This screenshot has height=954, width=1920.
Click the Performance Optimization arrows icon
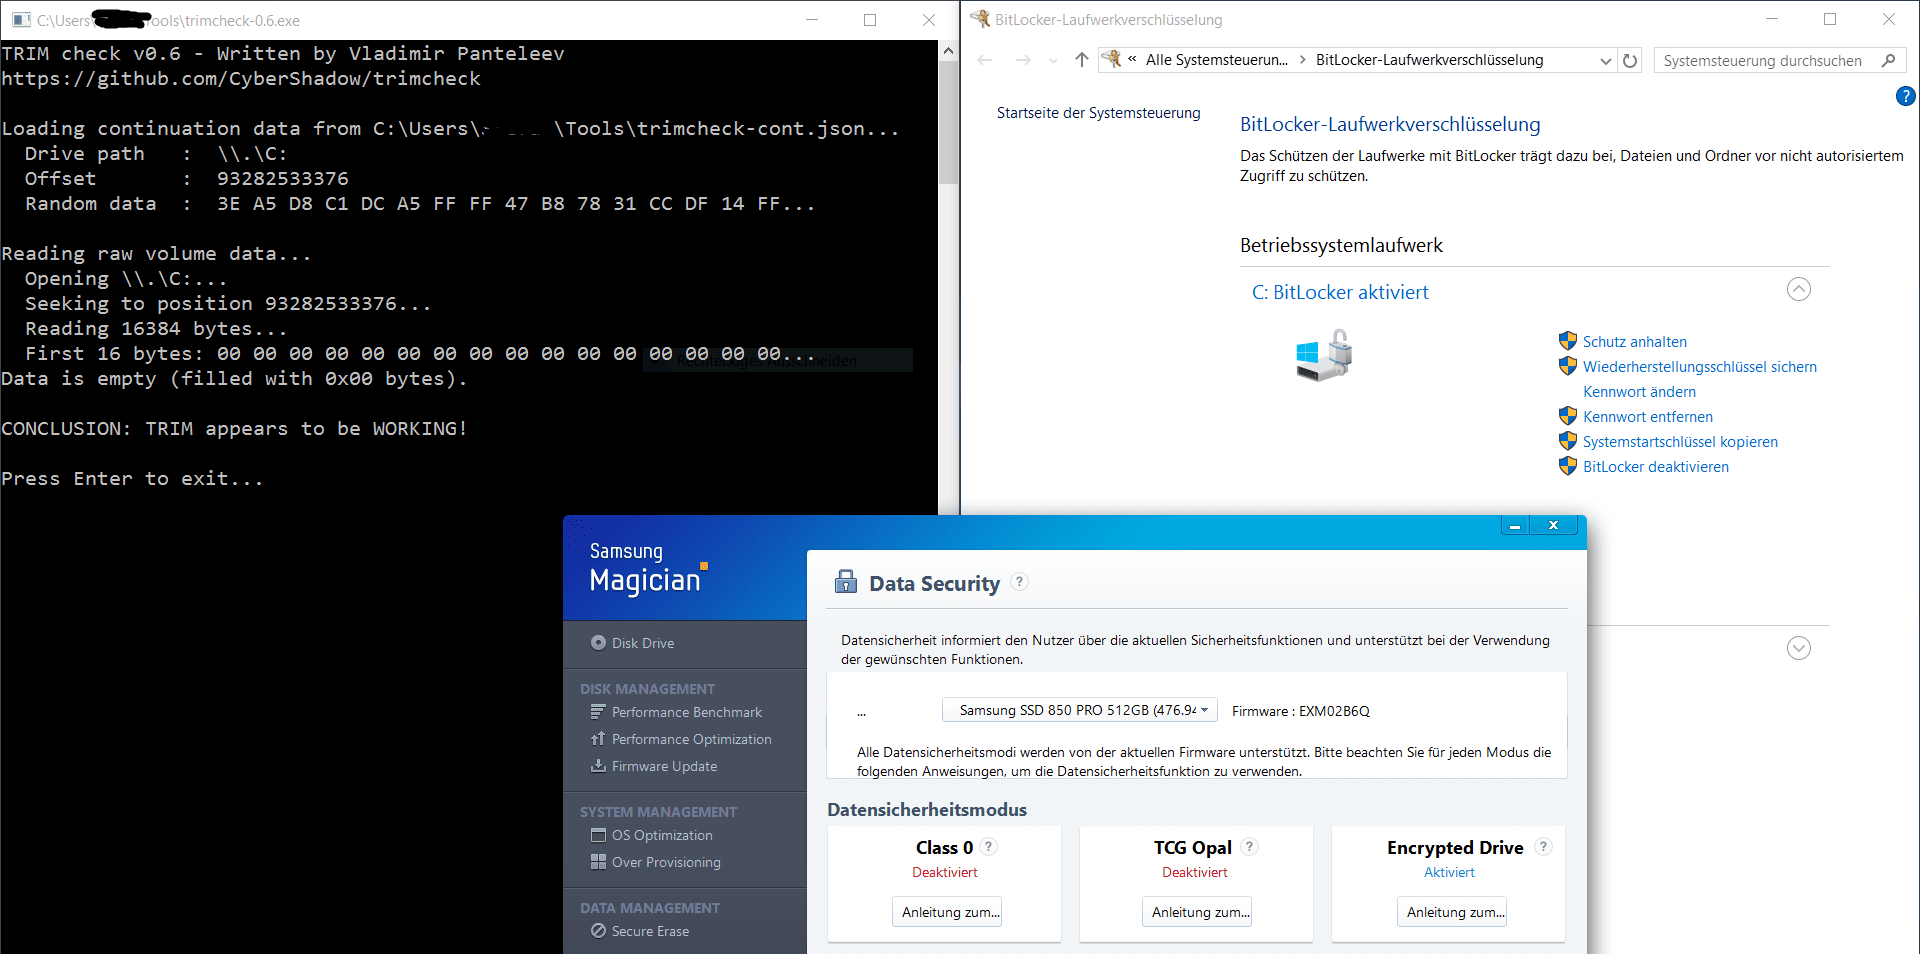[x=598, y=738]
